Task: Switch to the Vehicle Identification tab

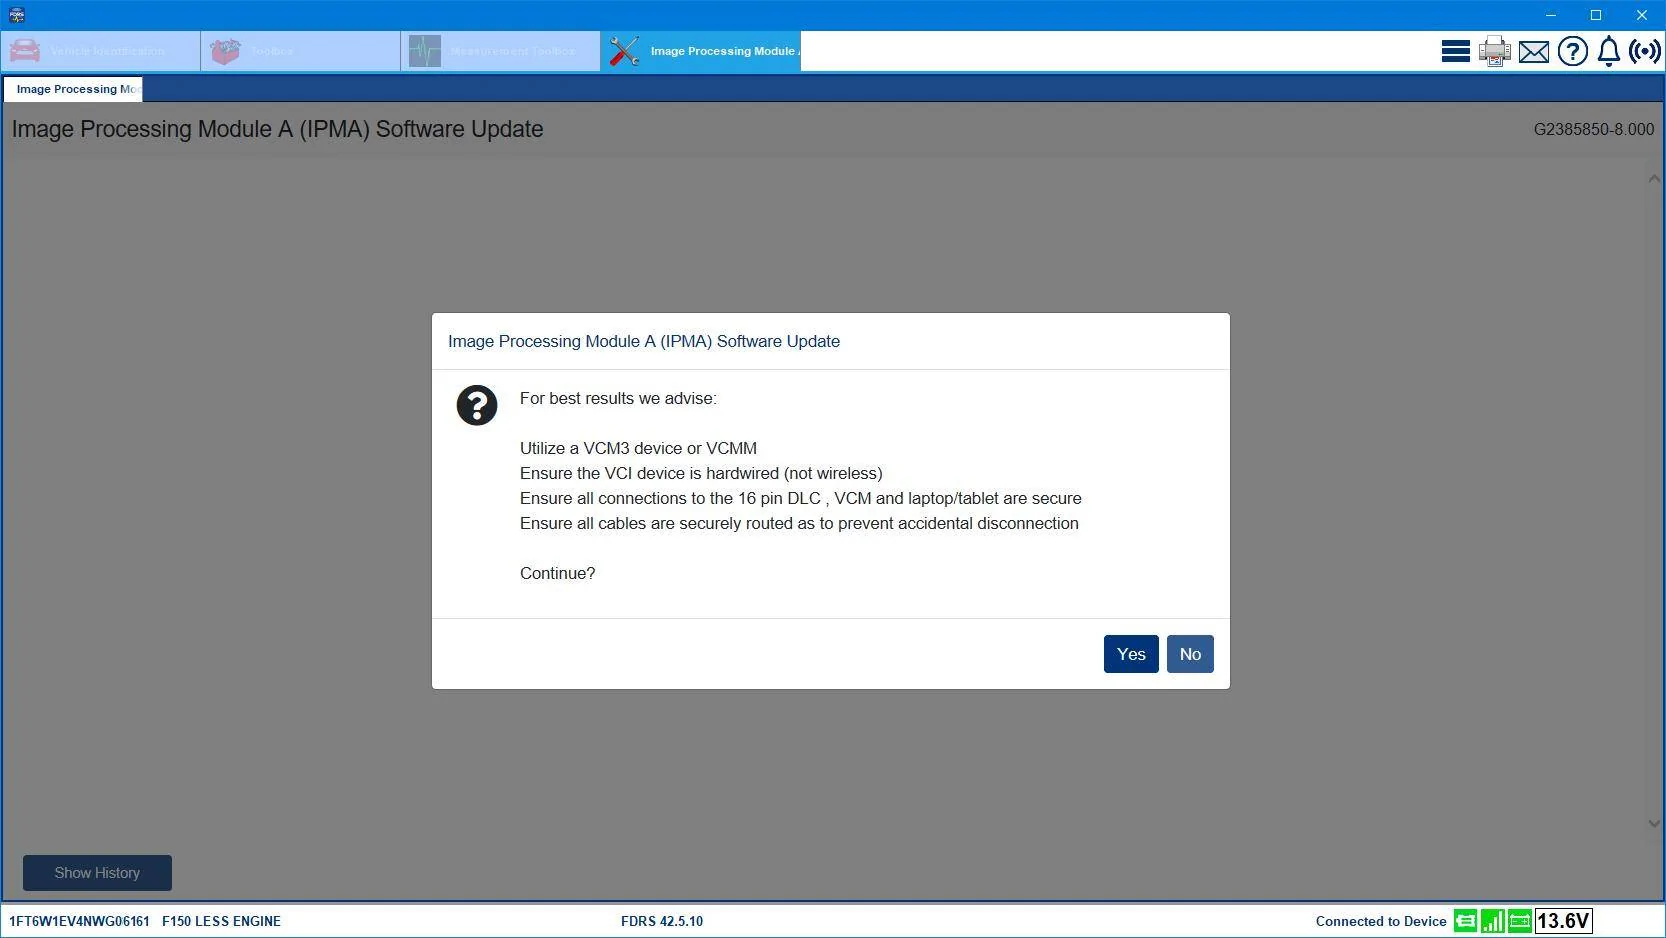Action: [100, 51]
